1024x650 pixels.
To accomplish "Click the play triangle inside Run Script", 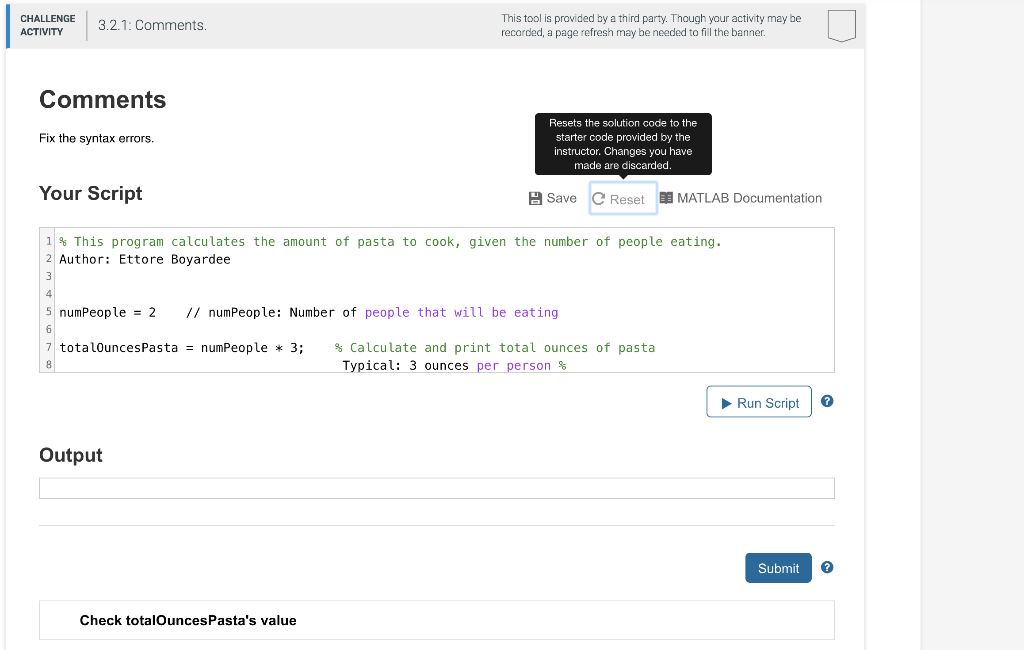I will [x=726, y=401].
